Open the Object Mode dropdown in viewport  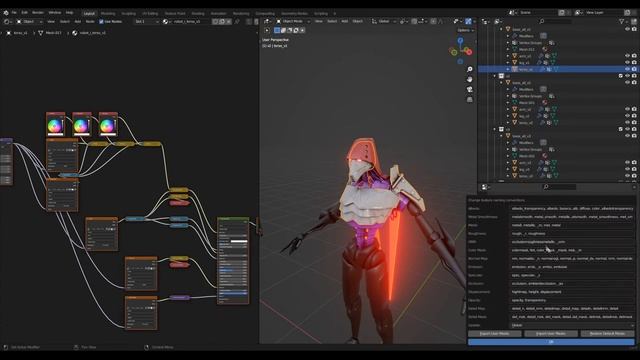pyautogui.click(x=293, y=21)
